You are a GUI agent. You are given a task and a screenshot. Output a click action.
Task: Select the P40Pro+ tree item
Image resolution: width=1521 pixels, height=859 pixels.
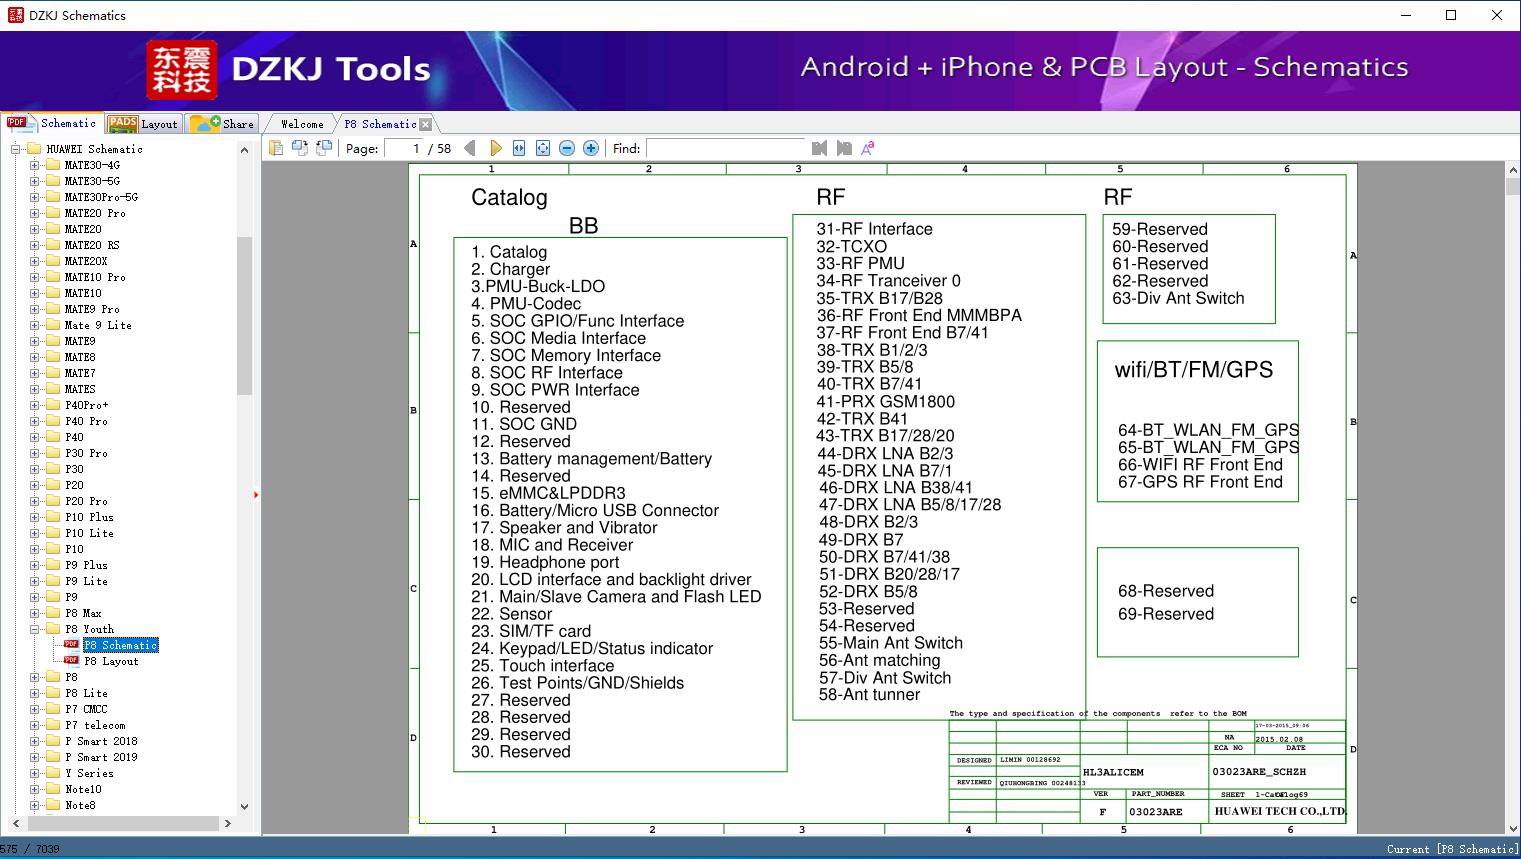coord(87,405)
